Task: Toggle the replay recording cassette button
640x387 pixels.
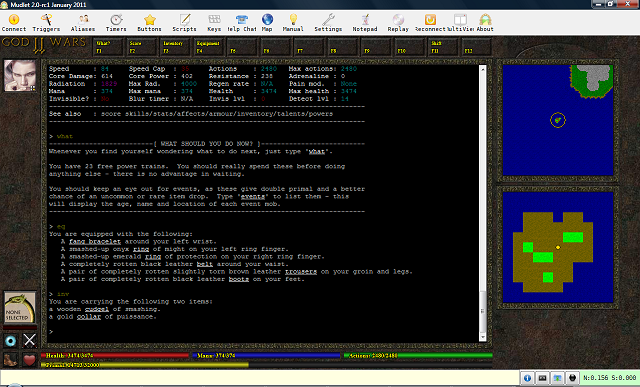Action: click(542, 378)
